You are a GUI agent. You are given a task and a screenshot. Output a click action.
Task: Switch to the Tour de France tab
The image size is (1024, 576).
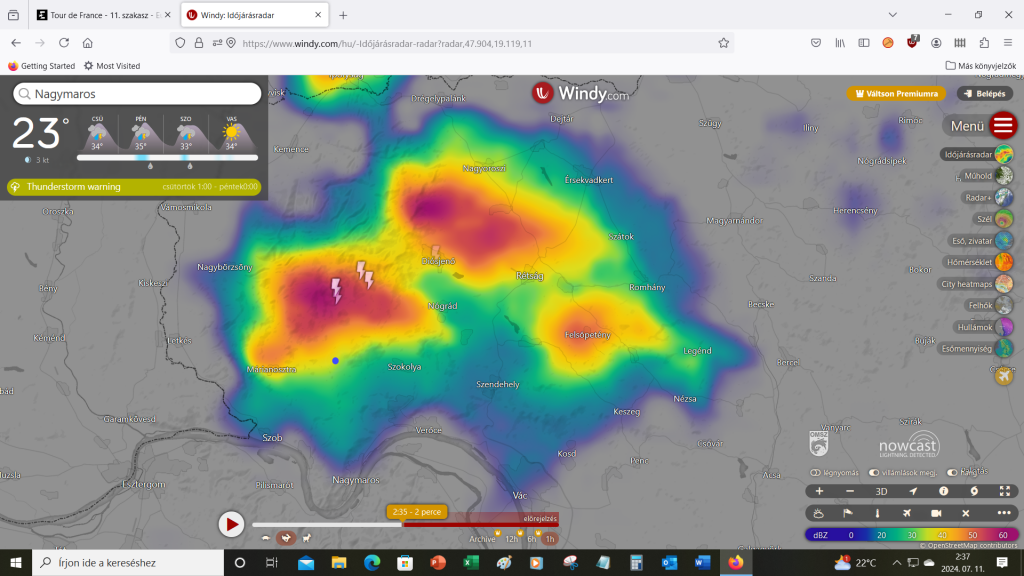[100, 15]
